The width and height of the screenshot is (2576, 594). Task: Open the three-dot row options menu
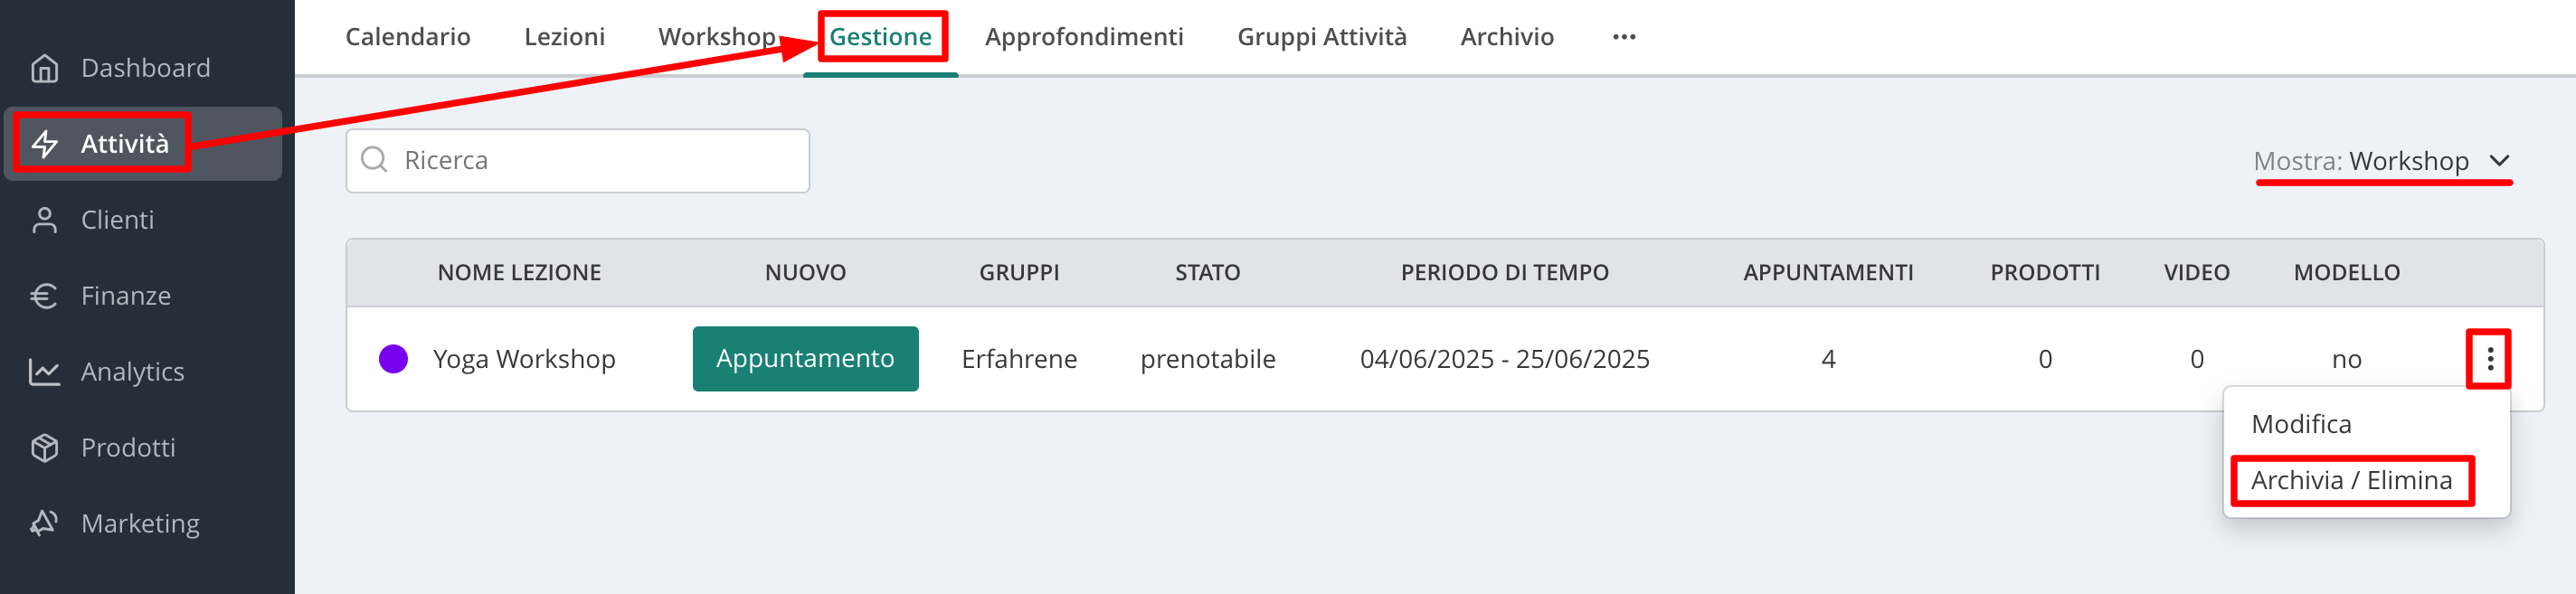click(2490, 358)
